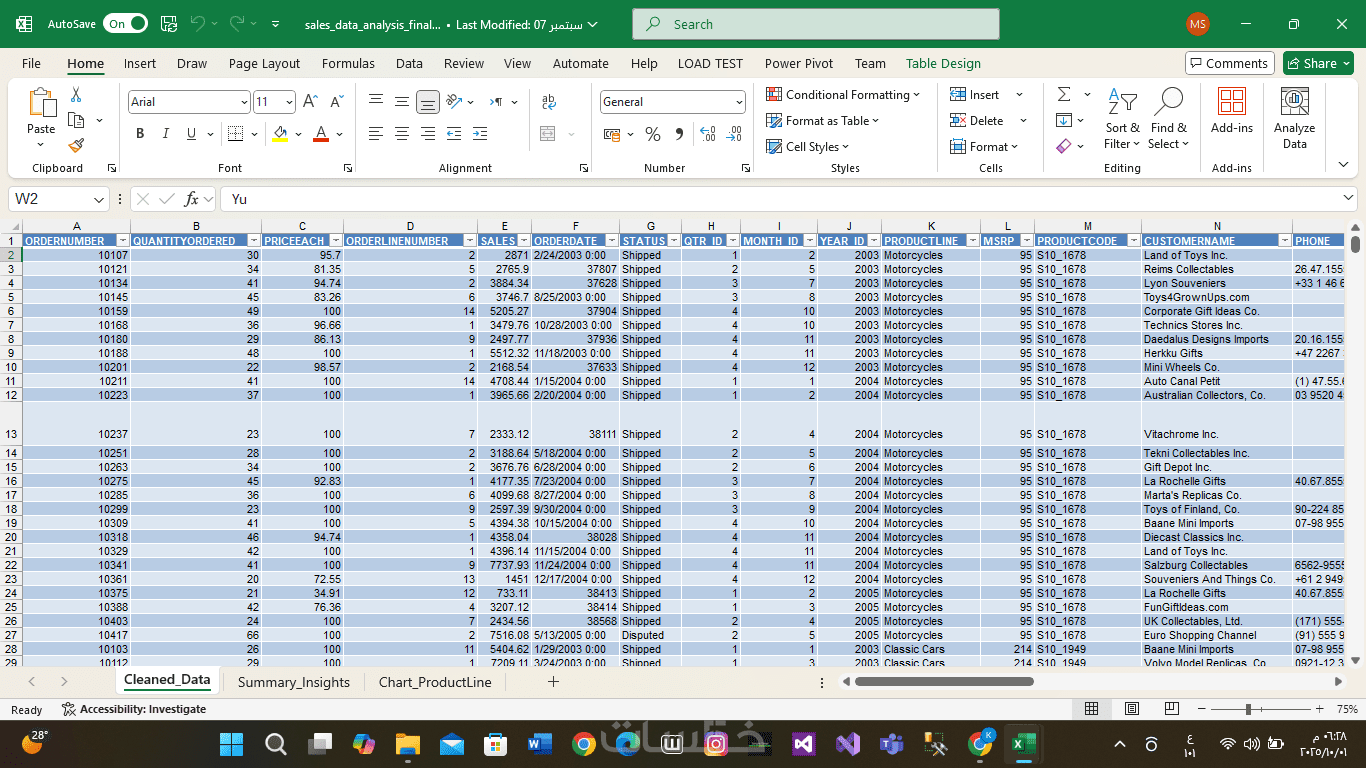
Task: Click the Center align icon
Action: (401, 134)
